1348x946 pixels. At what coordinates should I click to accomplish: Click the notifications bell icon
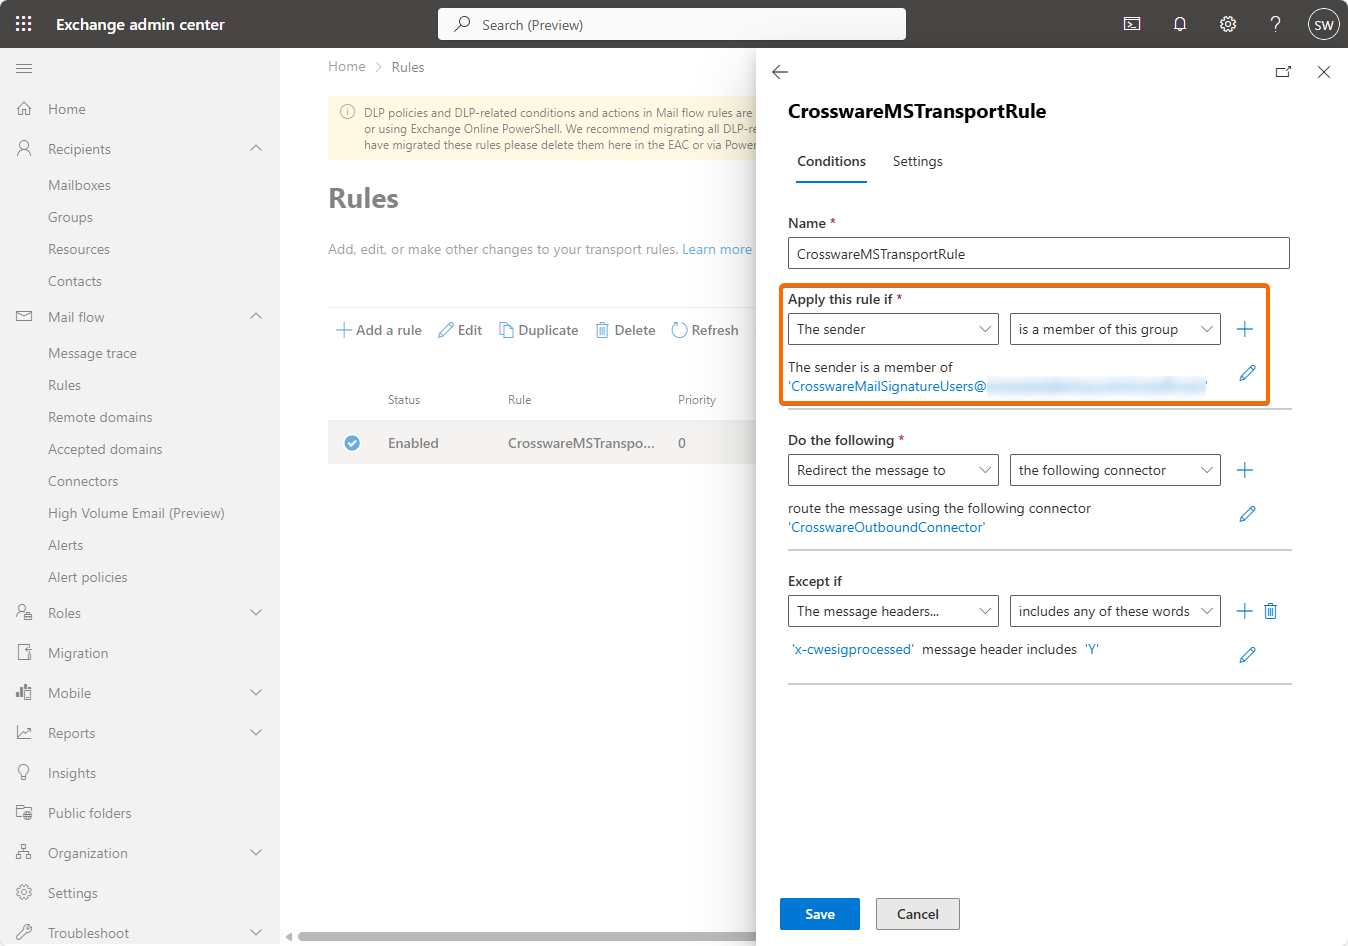[x=1180, y=24]
